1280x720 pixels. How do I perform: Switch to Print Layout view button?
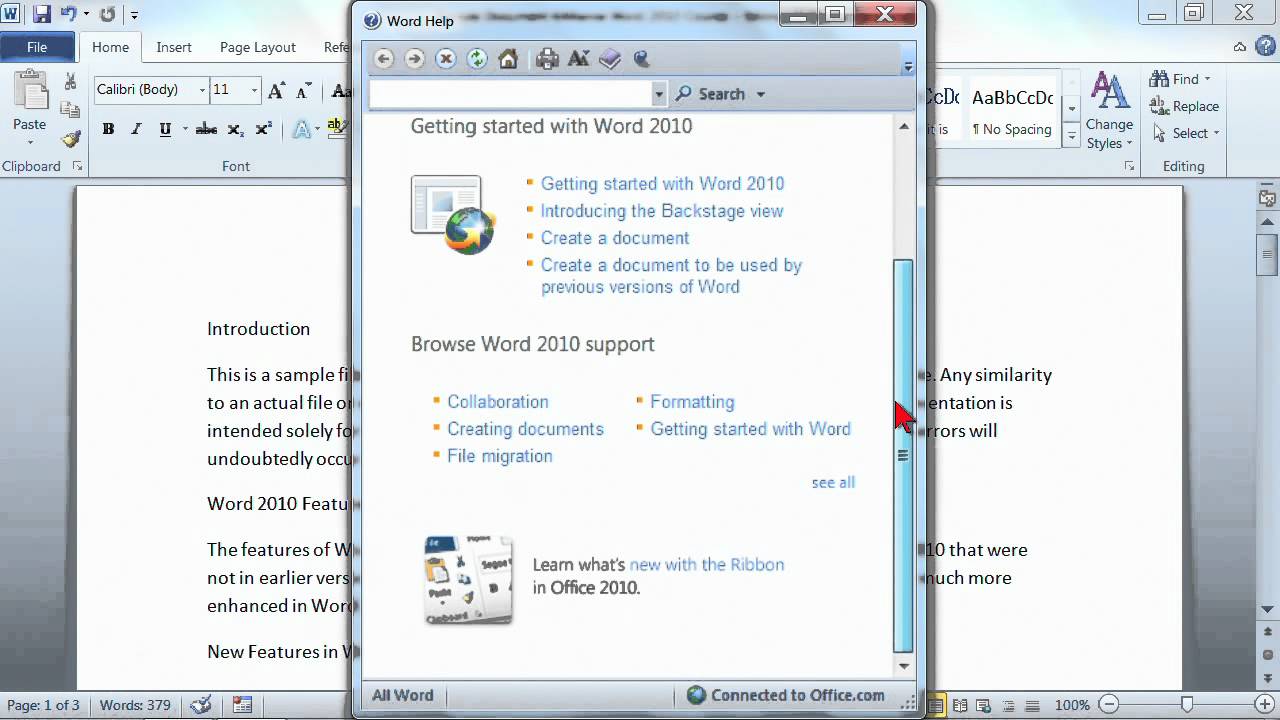[936, 705]
